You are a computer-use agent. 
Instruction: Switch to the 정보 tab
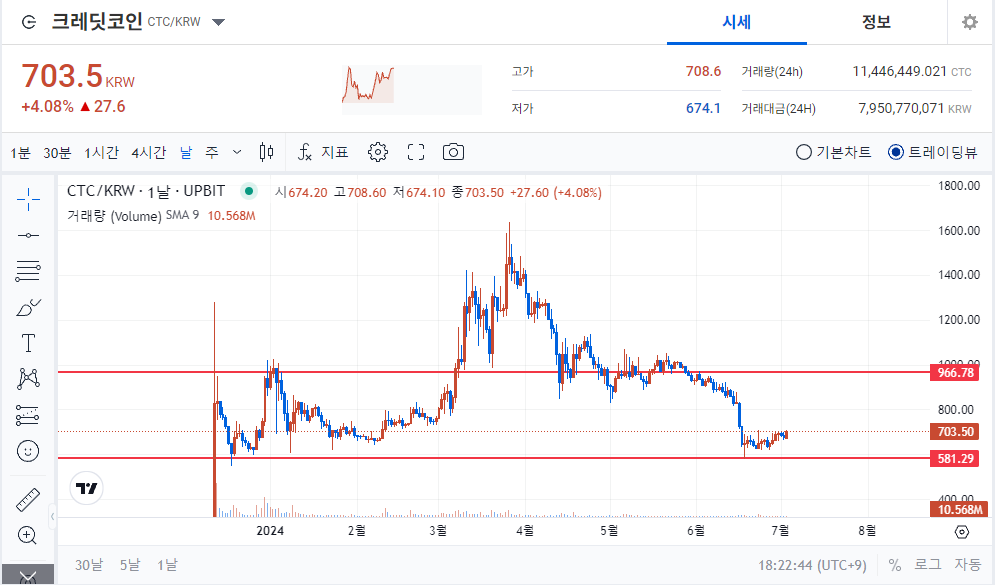[877, 22]
